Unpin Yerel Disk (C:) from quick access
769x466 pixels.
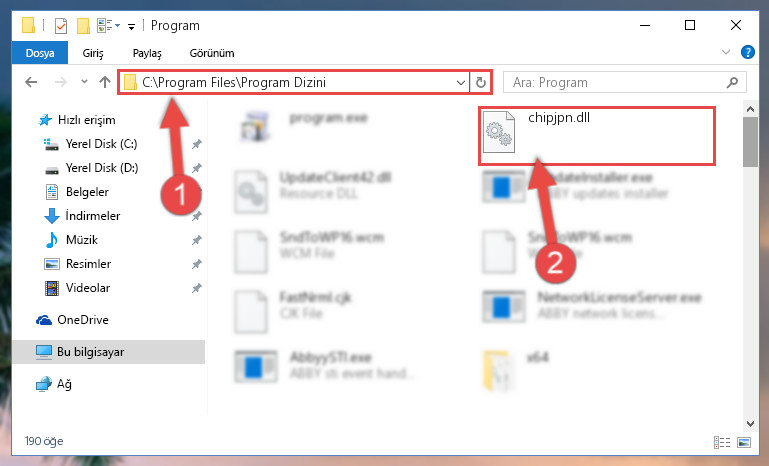pyautogui.click(x=197, y=144)
